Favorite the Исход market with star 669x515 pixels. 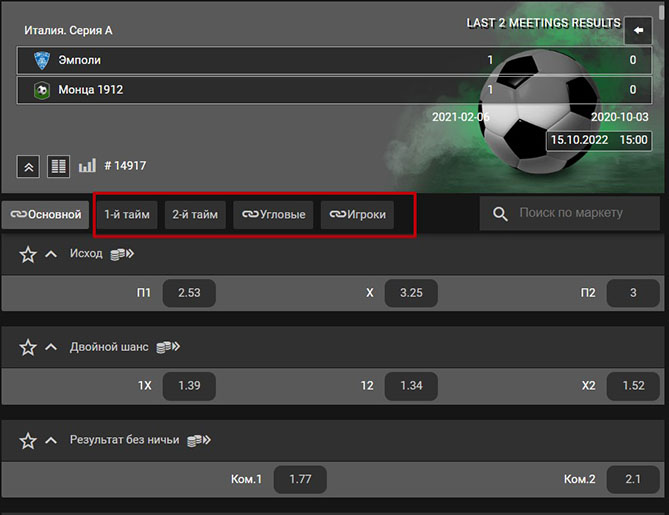[x=28, y=254]
